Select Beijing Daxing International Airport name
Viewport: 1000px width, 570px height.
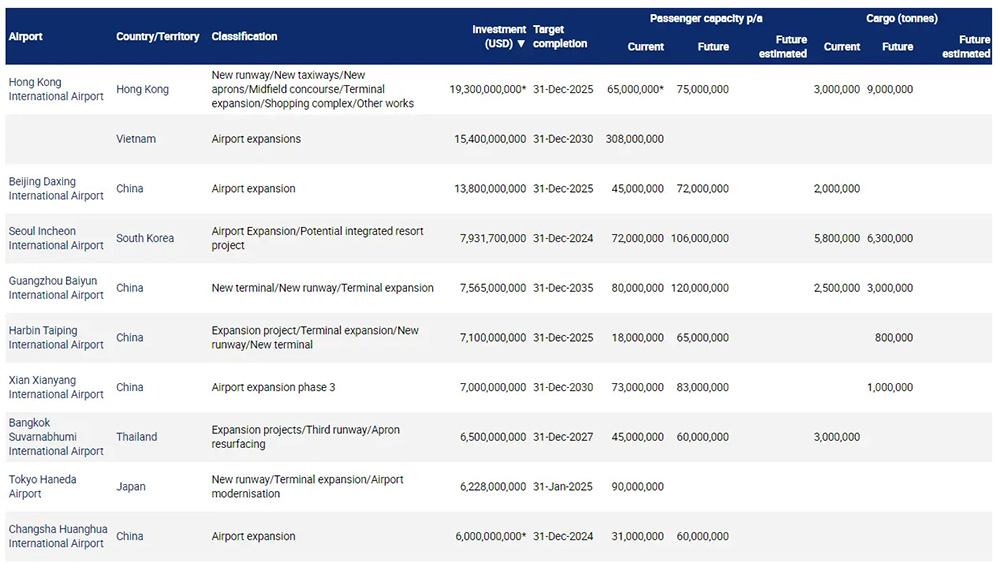click(x=56, y=189)
